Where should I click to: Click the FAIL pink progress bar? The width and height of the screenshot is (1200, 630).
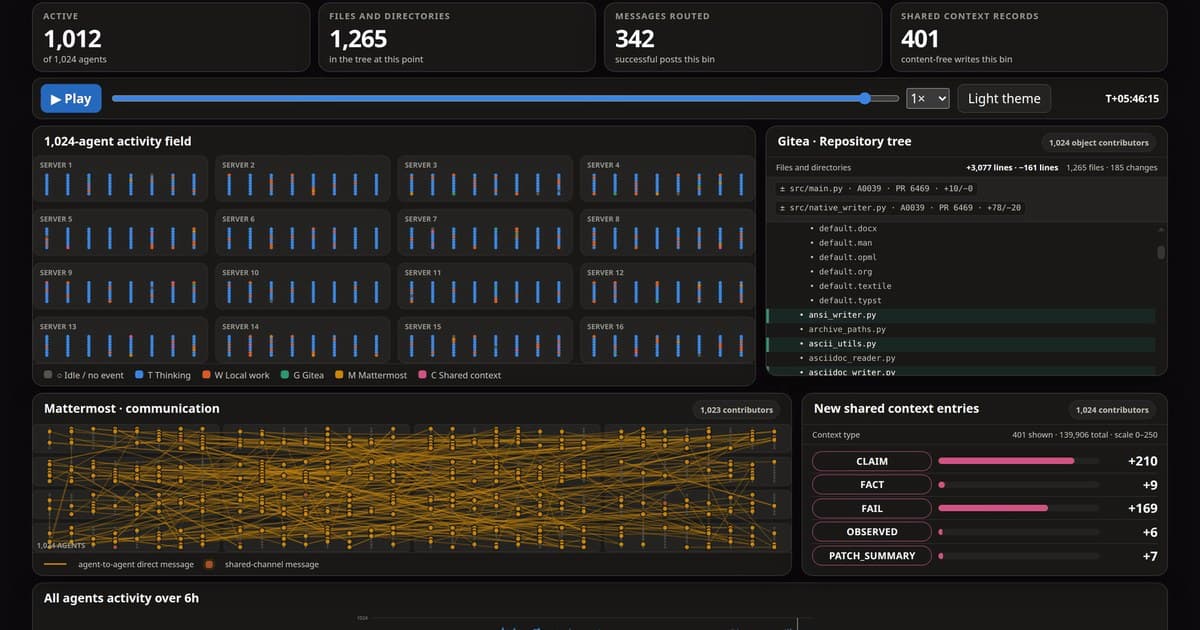point(993,508)
